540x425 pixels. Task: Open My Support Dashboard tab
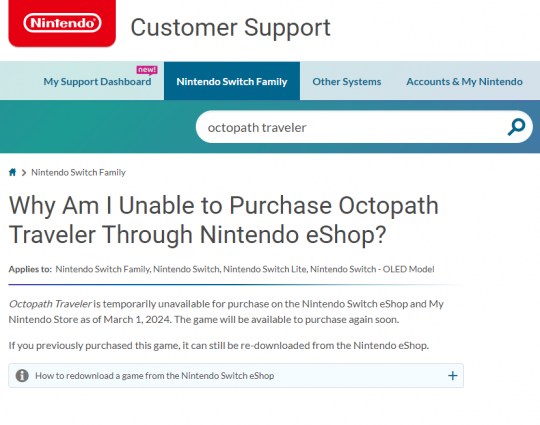tap(97, 82)
